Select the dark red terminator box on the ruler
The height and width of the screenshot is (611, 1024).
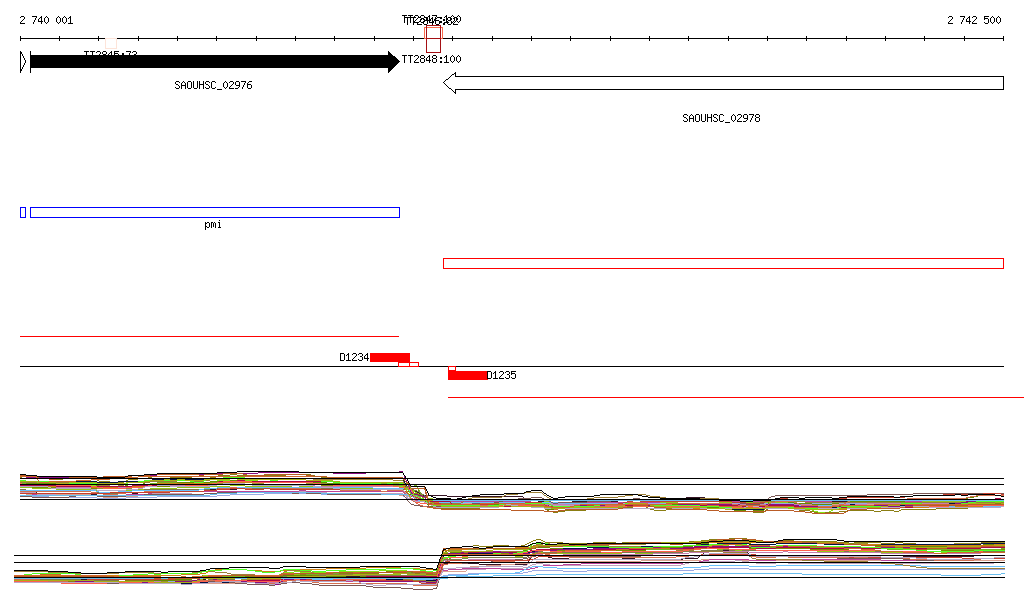click(x=433, y=39)
